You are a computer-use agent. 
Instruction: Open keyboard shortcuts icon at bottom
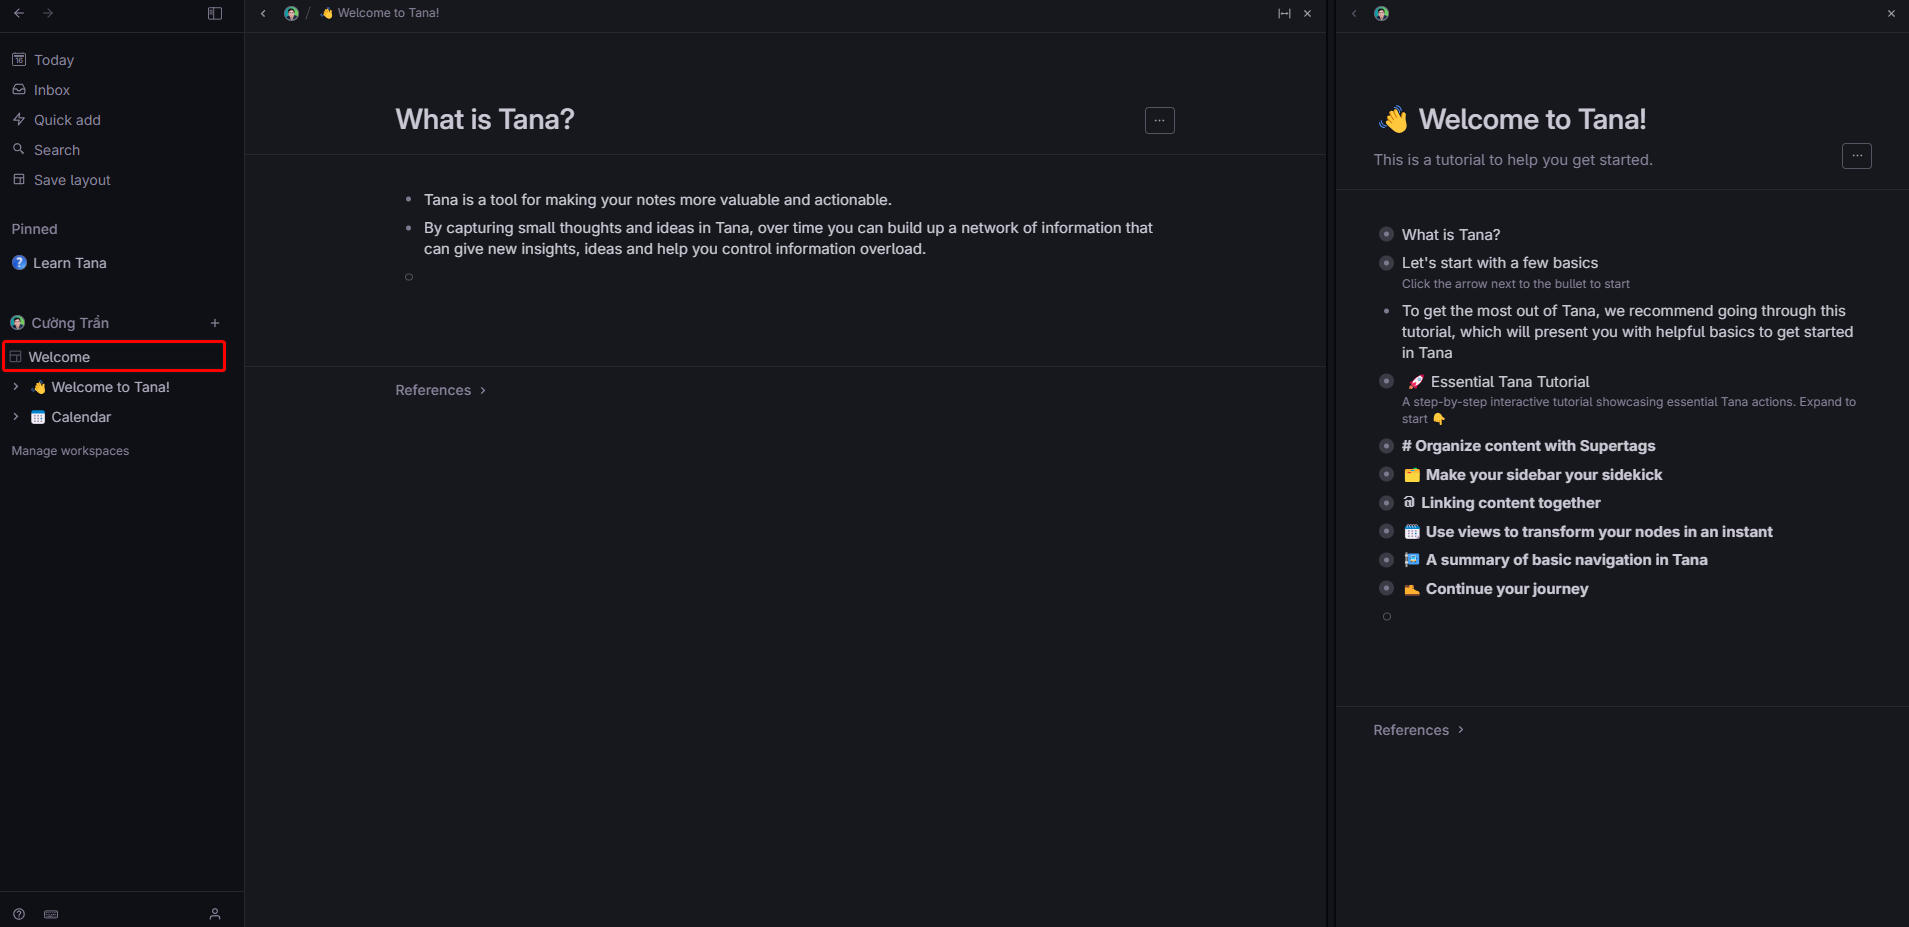51,914
